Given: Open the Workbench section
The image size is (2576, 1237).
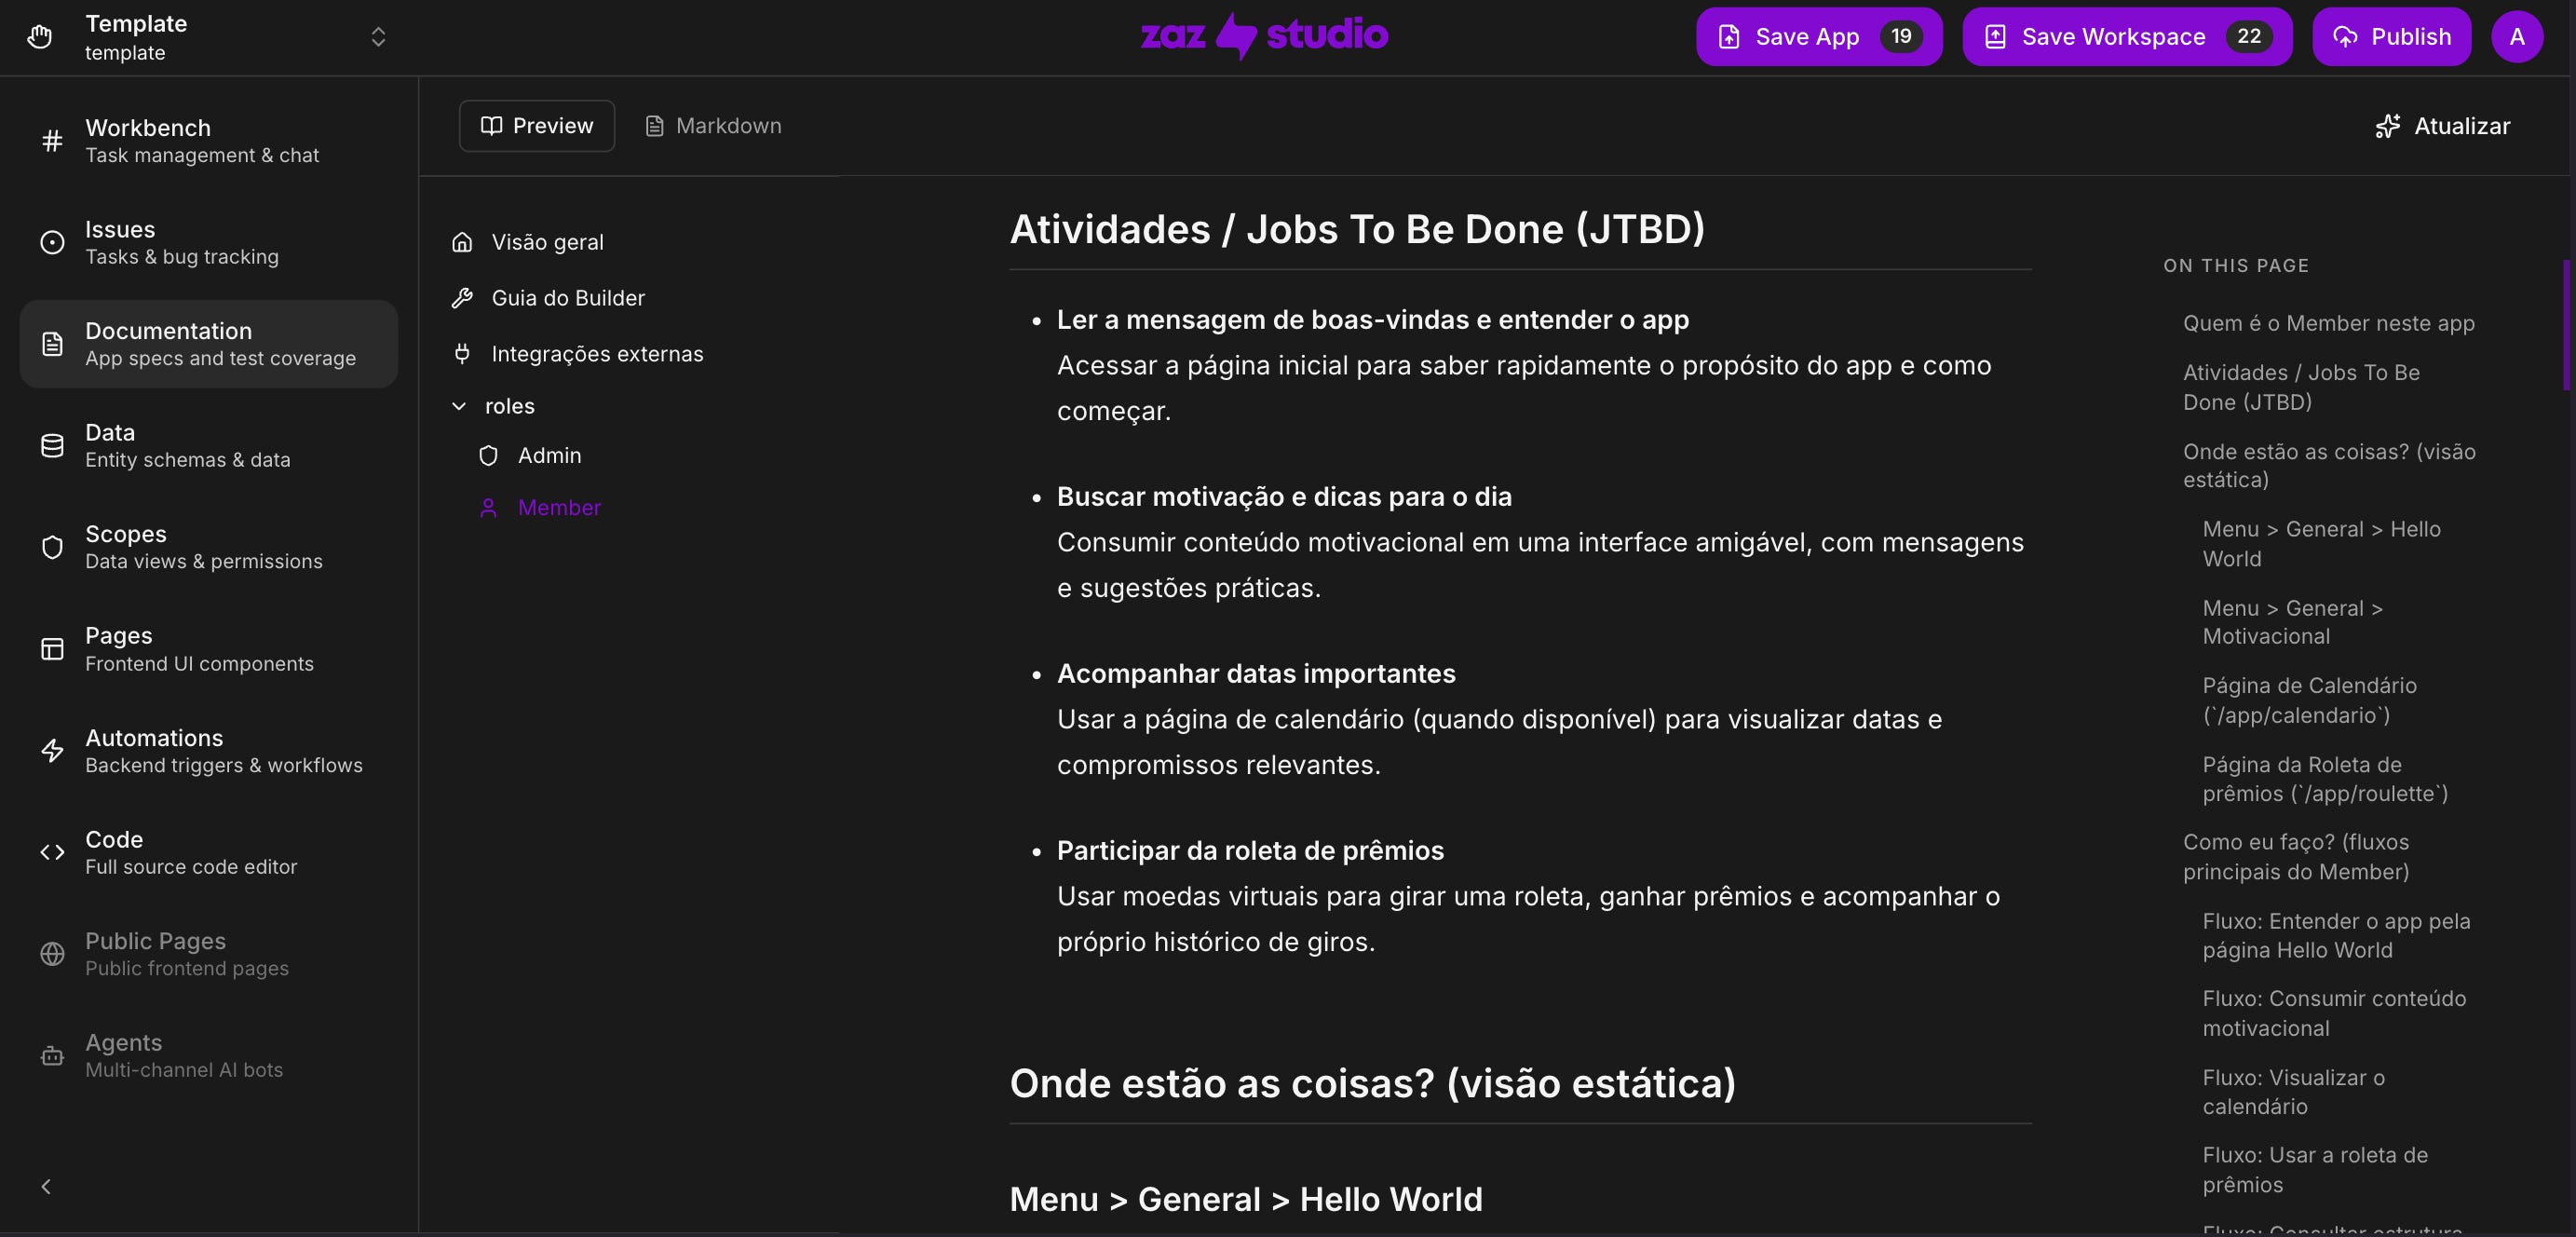Looking at the screenshot, I should pos(209,141).
